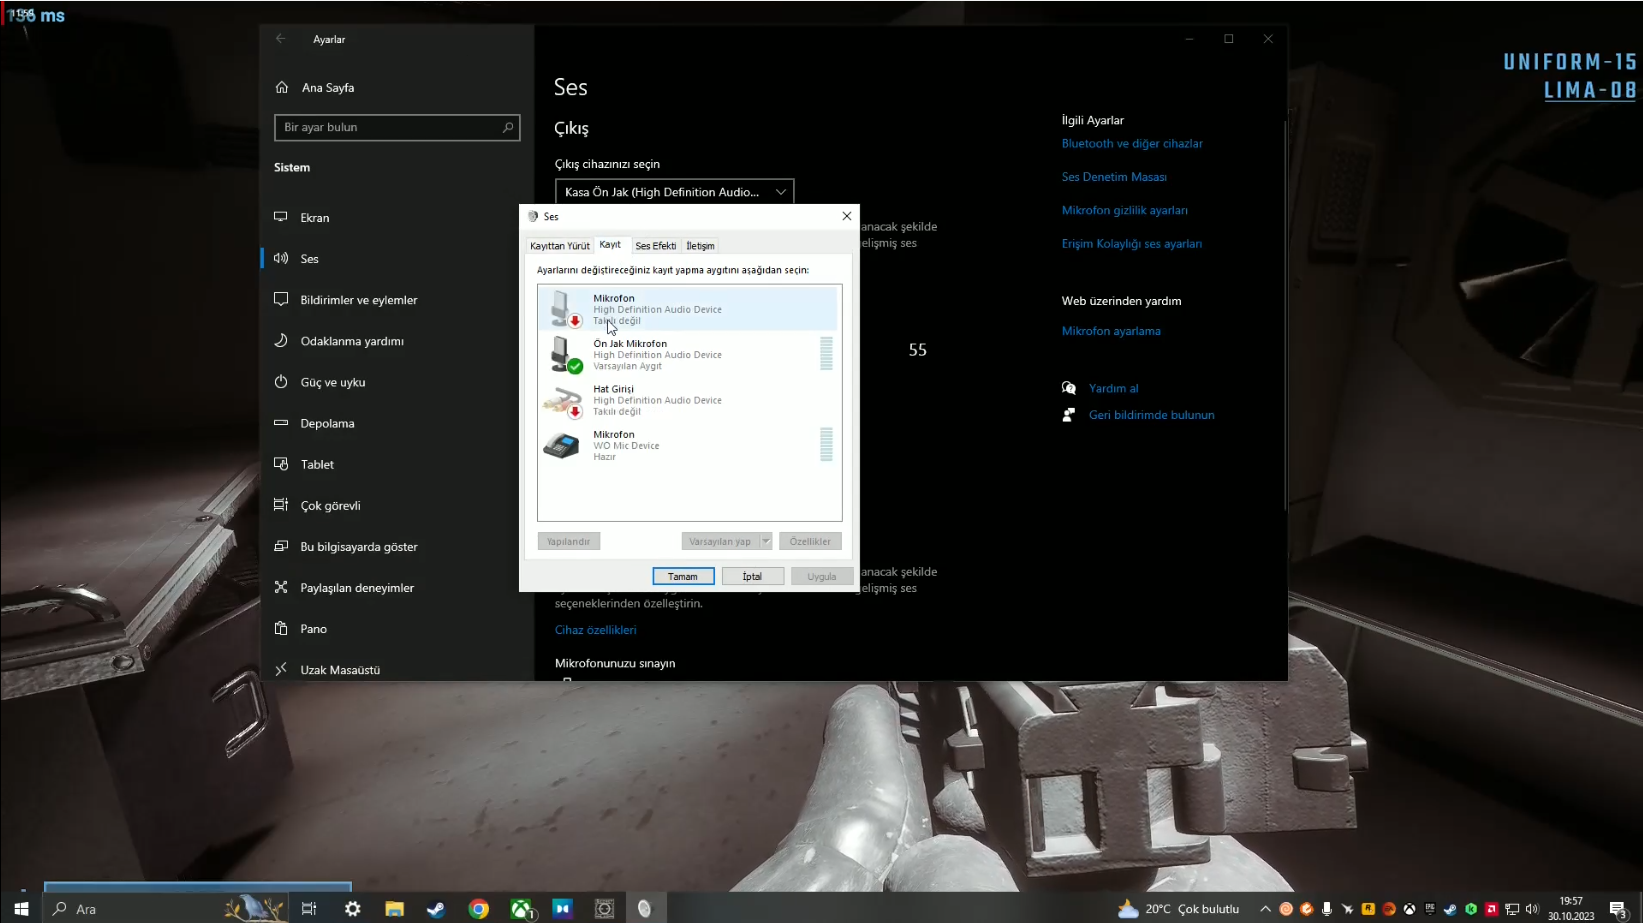Screen dimensions: 1643x923
Task: Click the microphone icon in system tray
Action: coord(1327,909)
